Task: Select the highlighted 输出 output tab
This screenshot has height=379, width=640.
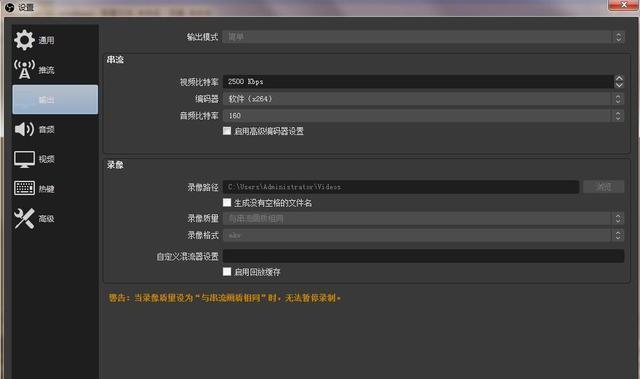Action: pos(55,100)
